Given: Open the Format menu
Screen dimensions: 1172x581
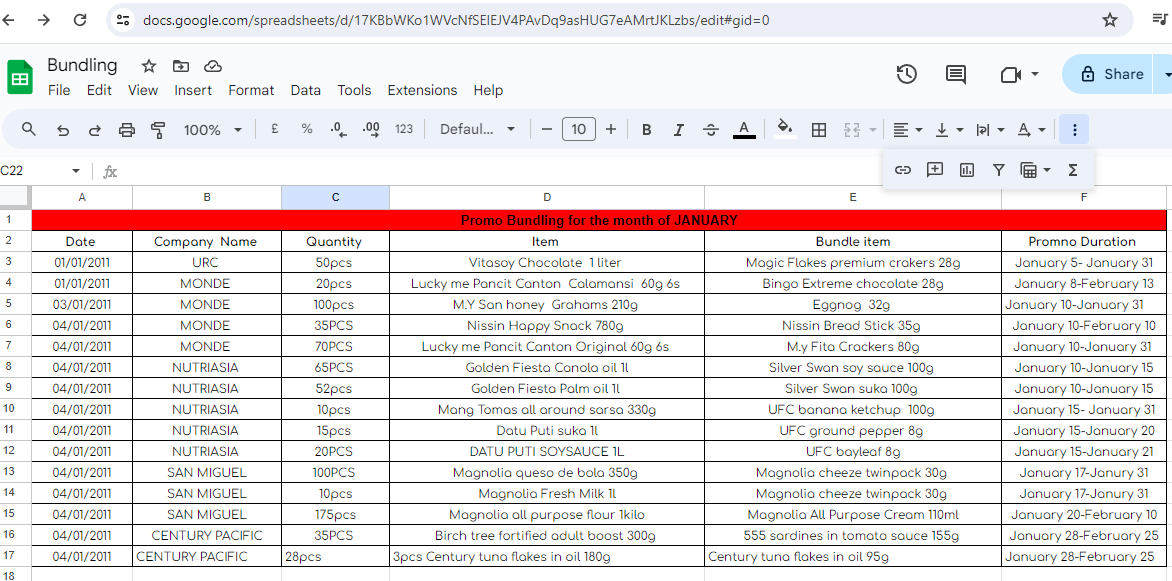Looking at the screenshot, I should (251, 90).
